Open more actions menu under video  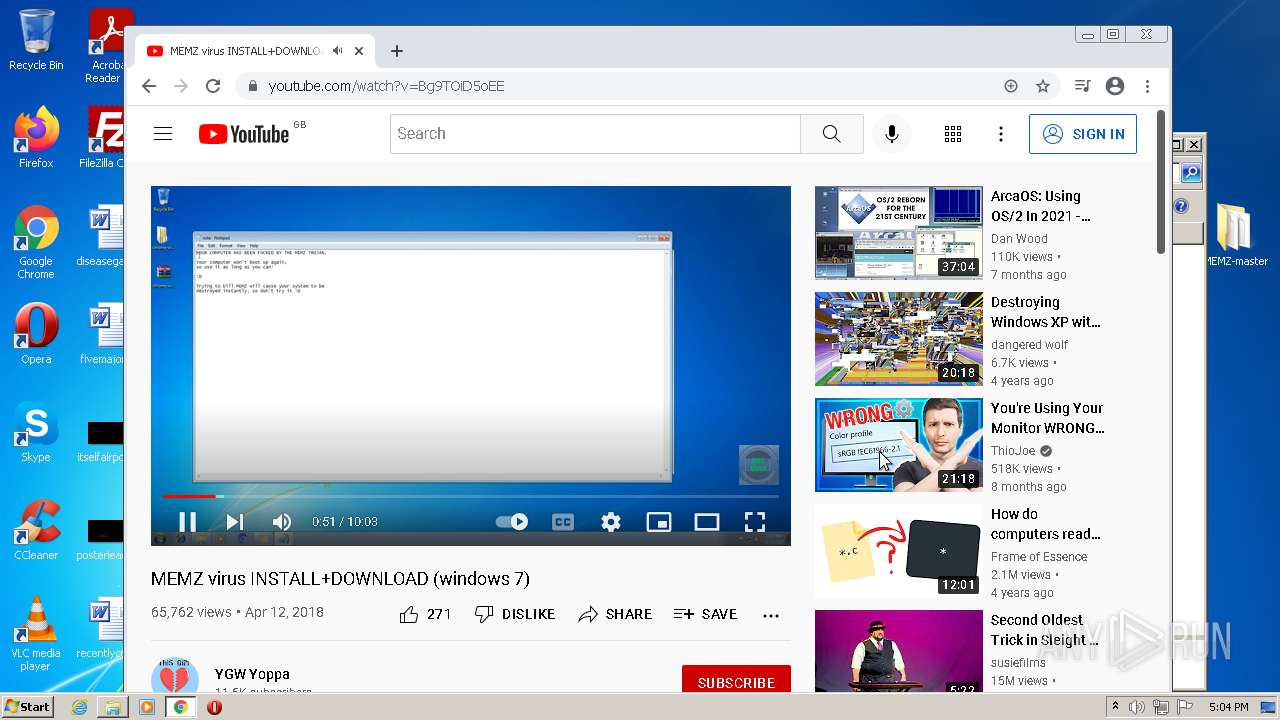coord(771,615)
